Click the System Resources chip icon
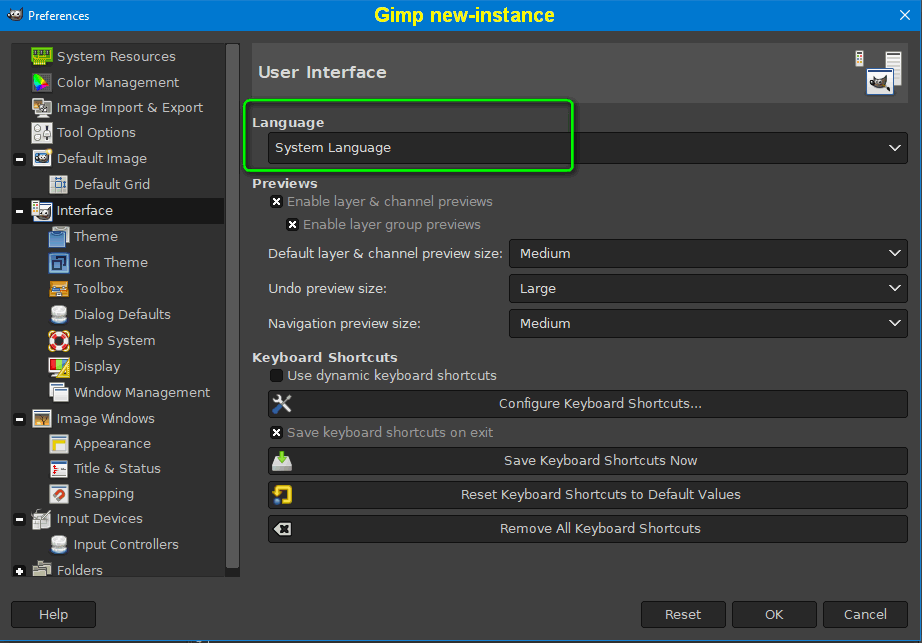 coord(42,56)
